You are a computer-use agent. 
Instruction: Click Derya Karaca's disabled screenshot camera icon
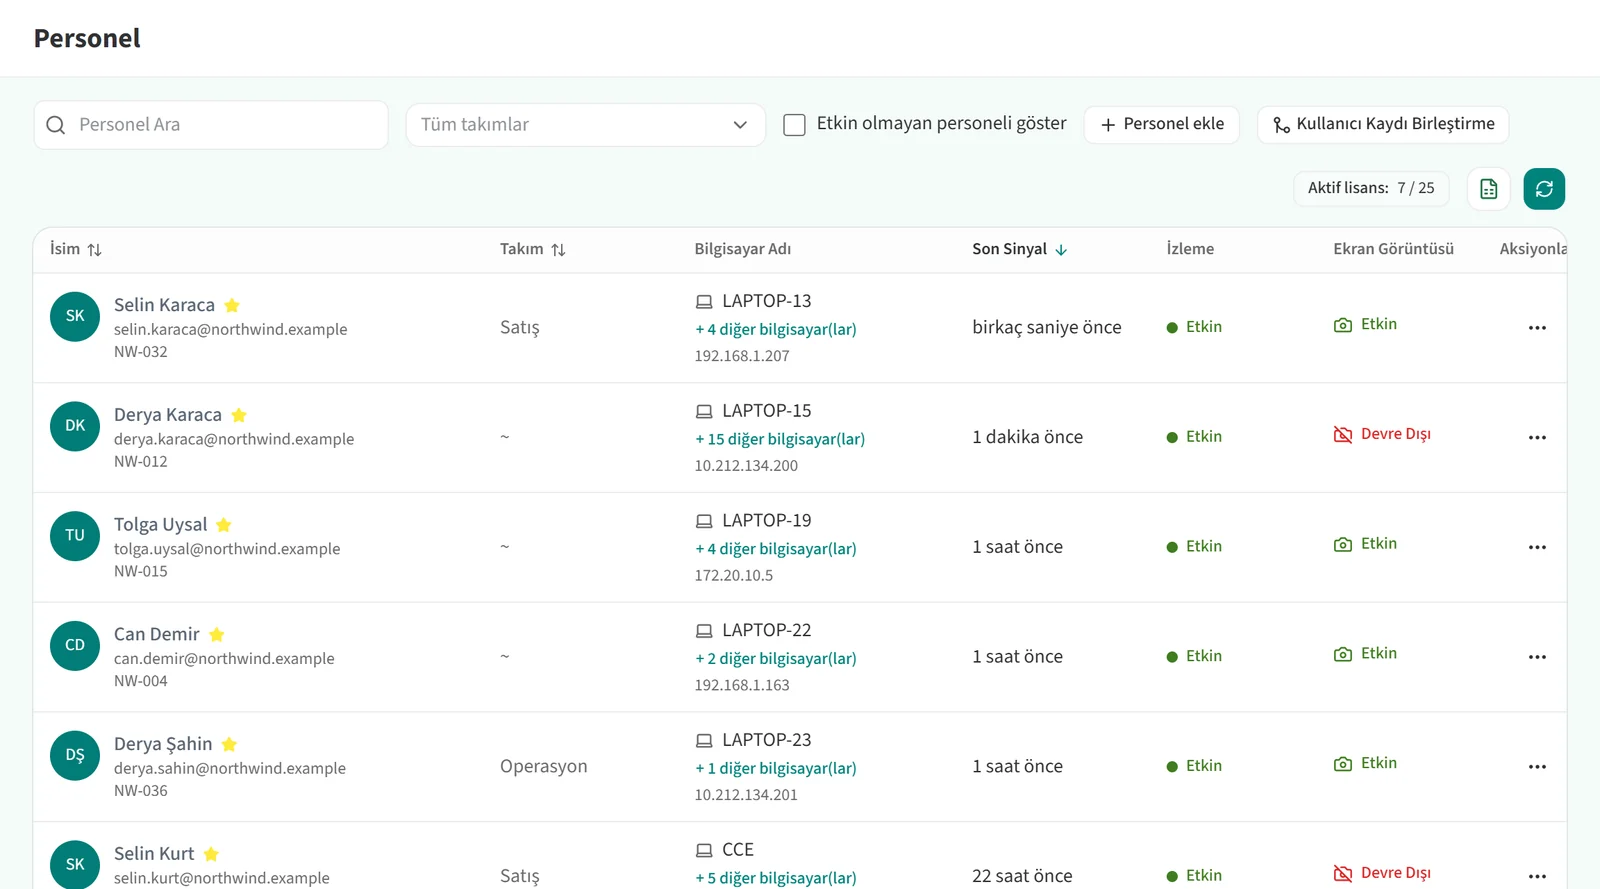point(1343,434)
